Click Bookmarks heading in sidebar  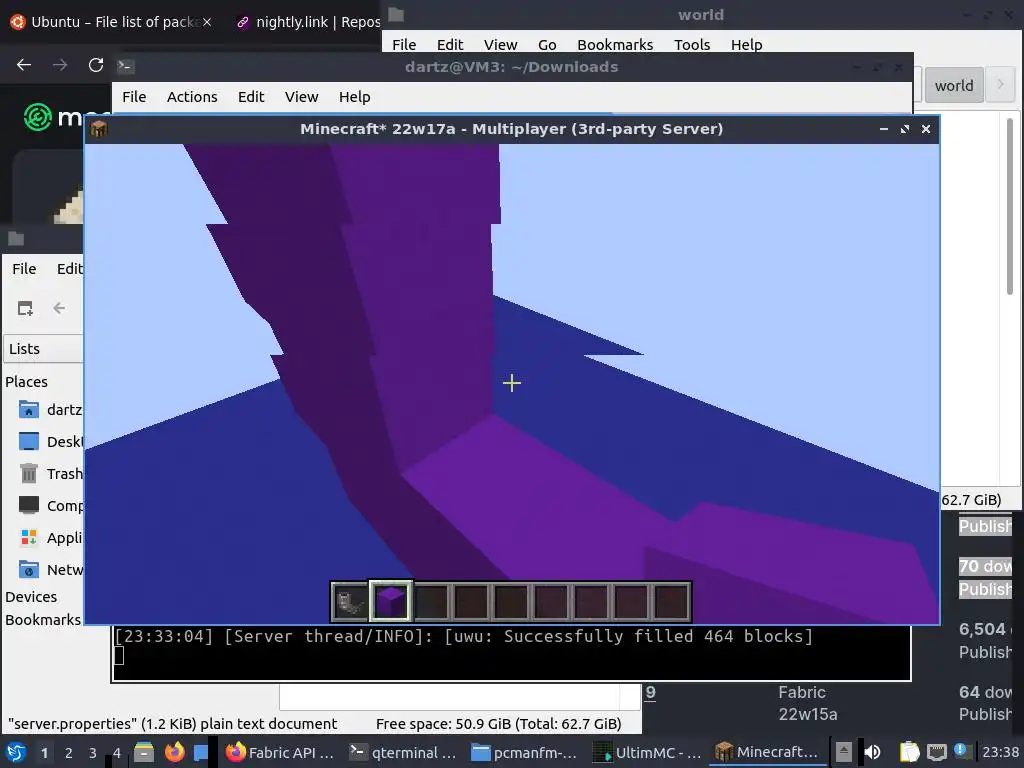coord(43,620)
